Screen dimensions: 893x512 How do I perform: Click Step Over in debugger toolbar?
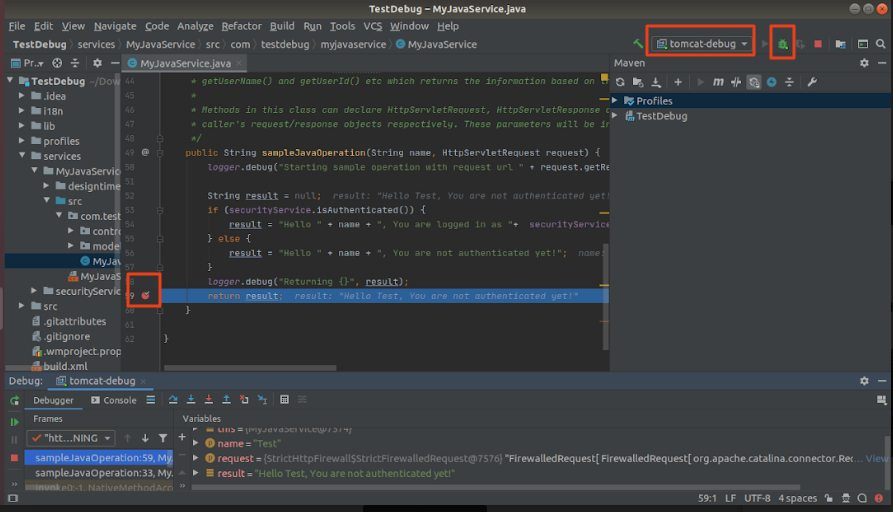[174, 400]
